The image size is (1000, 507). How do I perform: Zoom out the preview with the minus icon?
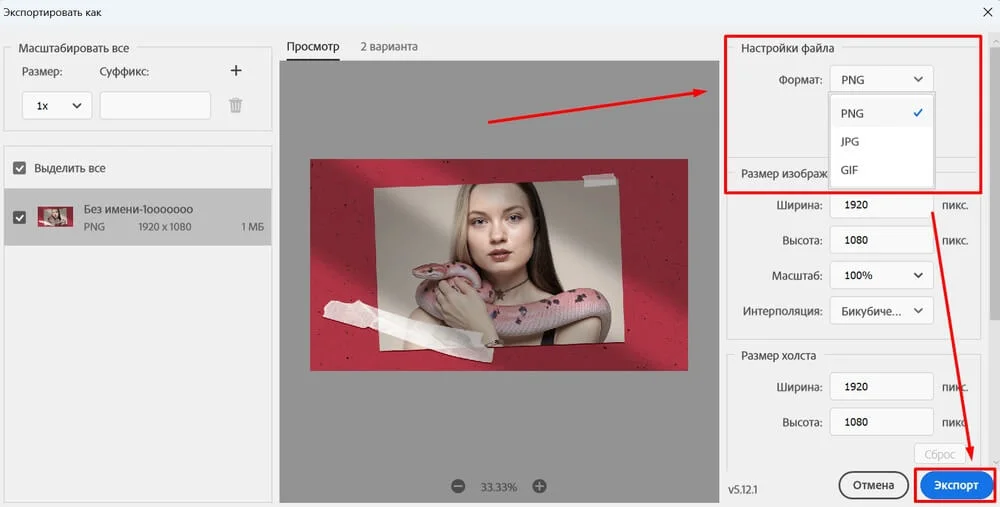point(458,486)
